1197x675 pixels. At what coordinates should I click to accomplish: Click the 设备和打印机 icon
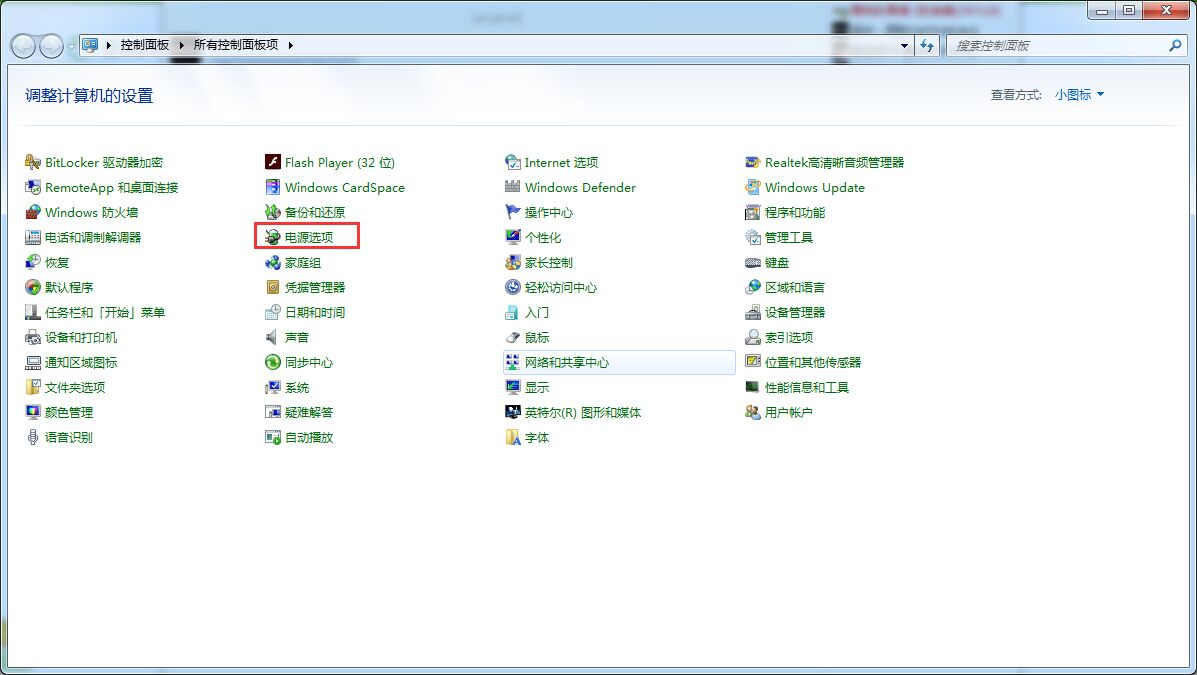pyautogui.click(x=33, y=338)
